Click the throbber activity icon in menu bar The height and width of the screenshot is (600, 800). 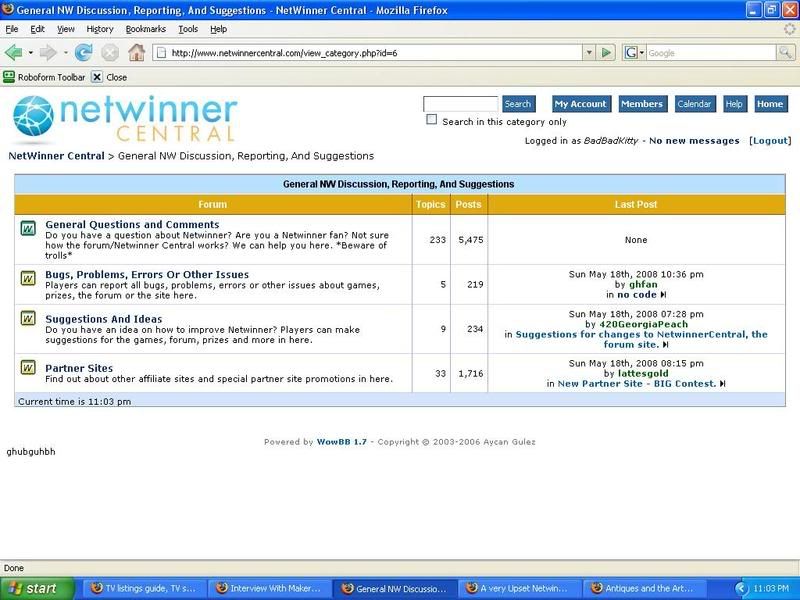pyautogui.click(x=790, y=29)
